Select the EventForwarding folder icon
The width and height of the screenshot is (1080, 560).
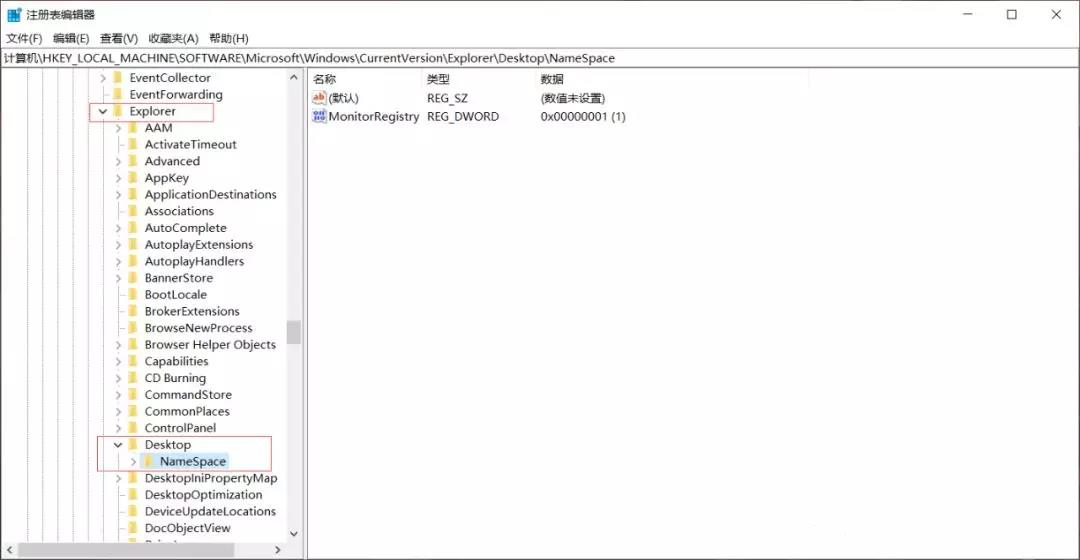[x=118, y=94]
